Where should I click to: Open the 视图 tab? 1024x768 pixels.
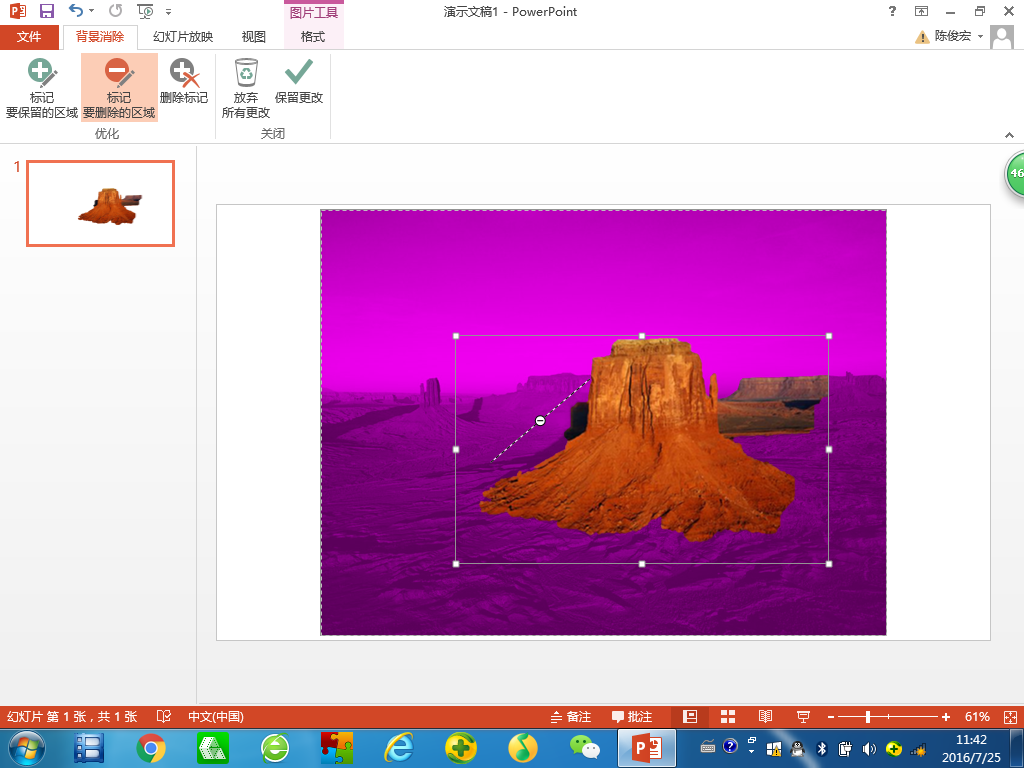point(253,37)
